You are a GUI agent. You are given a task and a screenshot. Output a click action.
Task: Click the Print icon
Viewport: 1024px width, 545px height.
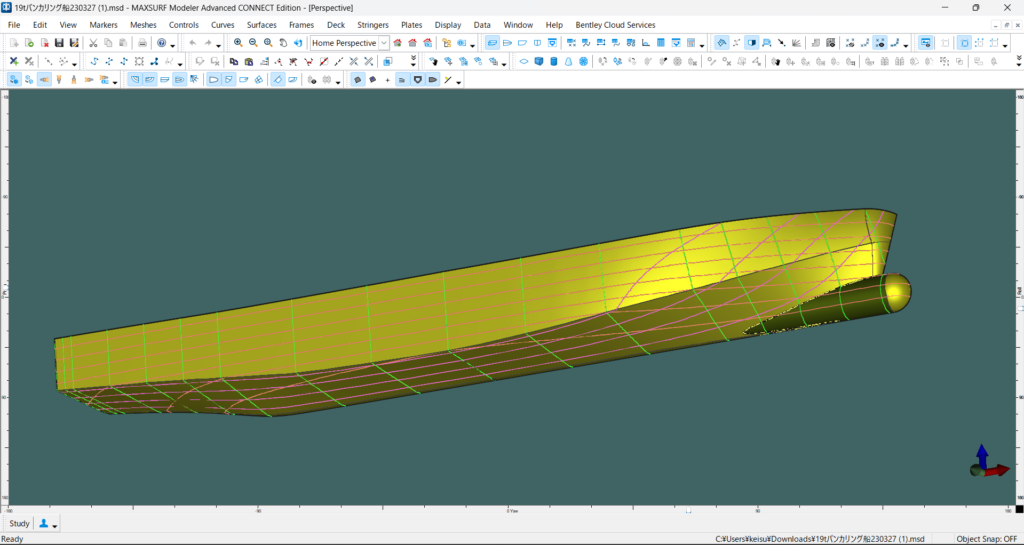142,43
